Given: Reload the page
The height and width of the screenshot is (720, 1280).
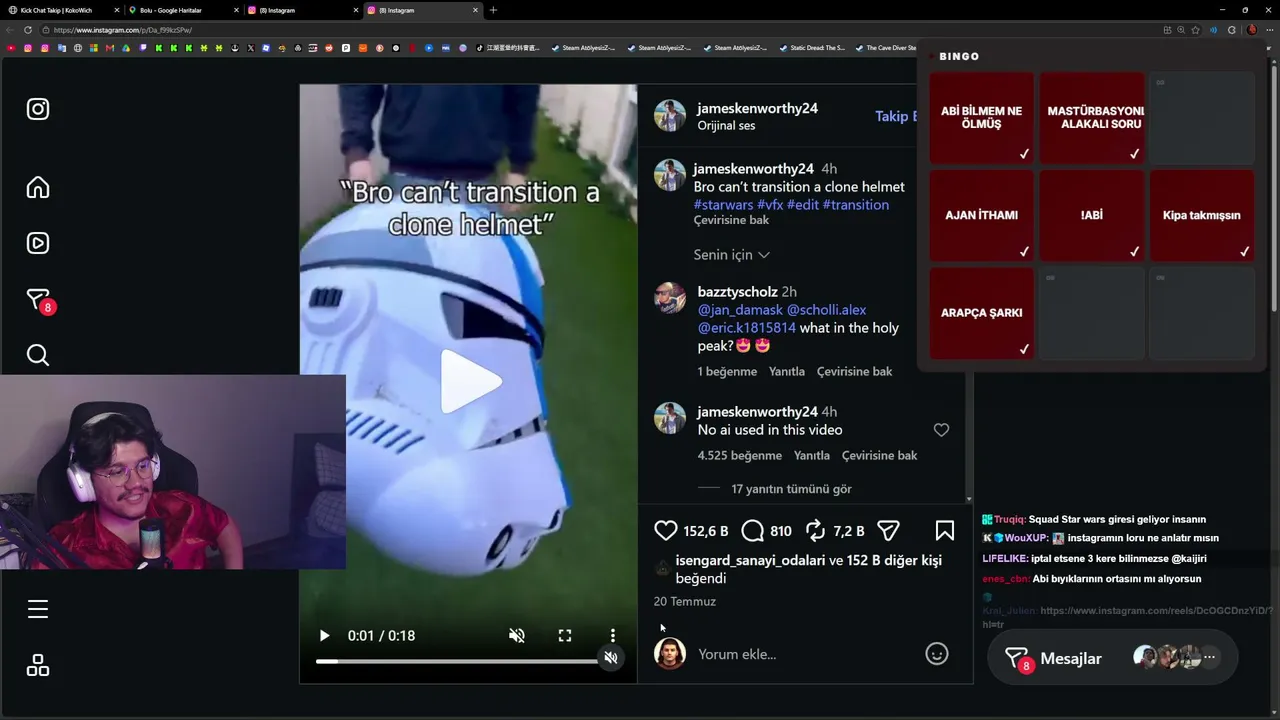Looking at the screenshot, I should [28, 30].
